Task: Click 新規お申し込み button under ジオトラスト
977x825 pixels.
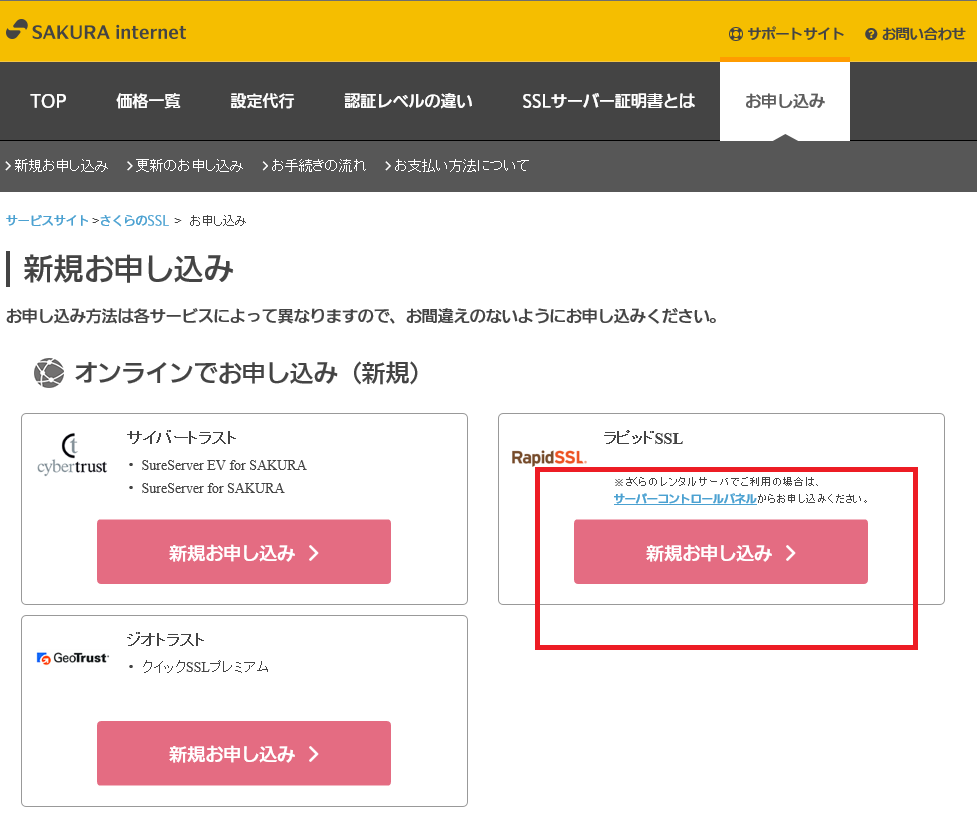Action: point(244,753)
